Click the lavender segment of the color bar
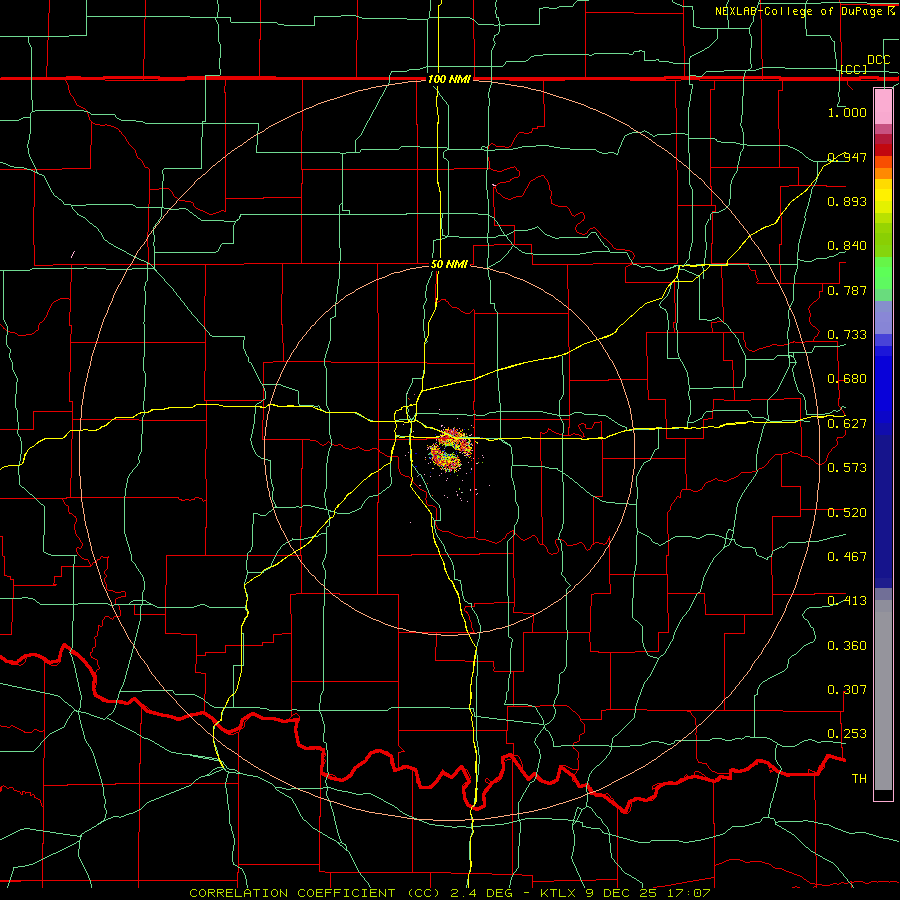The image size is (900, 900). (883, 317)
